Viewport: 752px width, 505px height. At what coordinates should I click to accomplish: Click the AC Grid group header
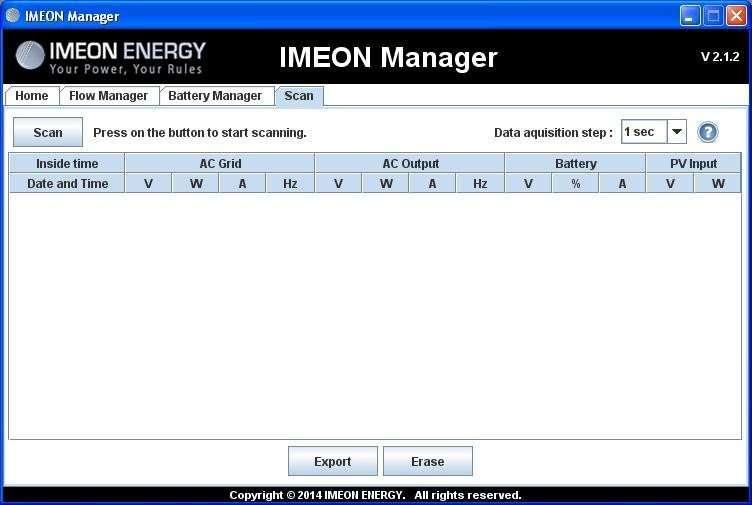click(220, 164)
